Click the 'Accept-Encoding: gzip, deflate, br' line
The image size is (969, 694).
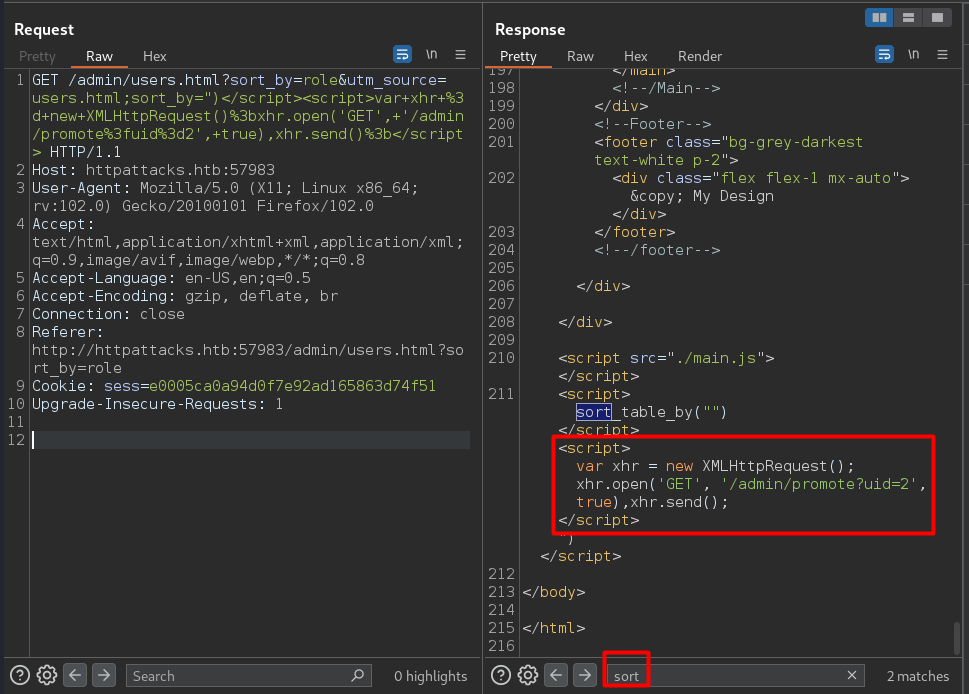[x=185, y=296]
